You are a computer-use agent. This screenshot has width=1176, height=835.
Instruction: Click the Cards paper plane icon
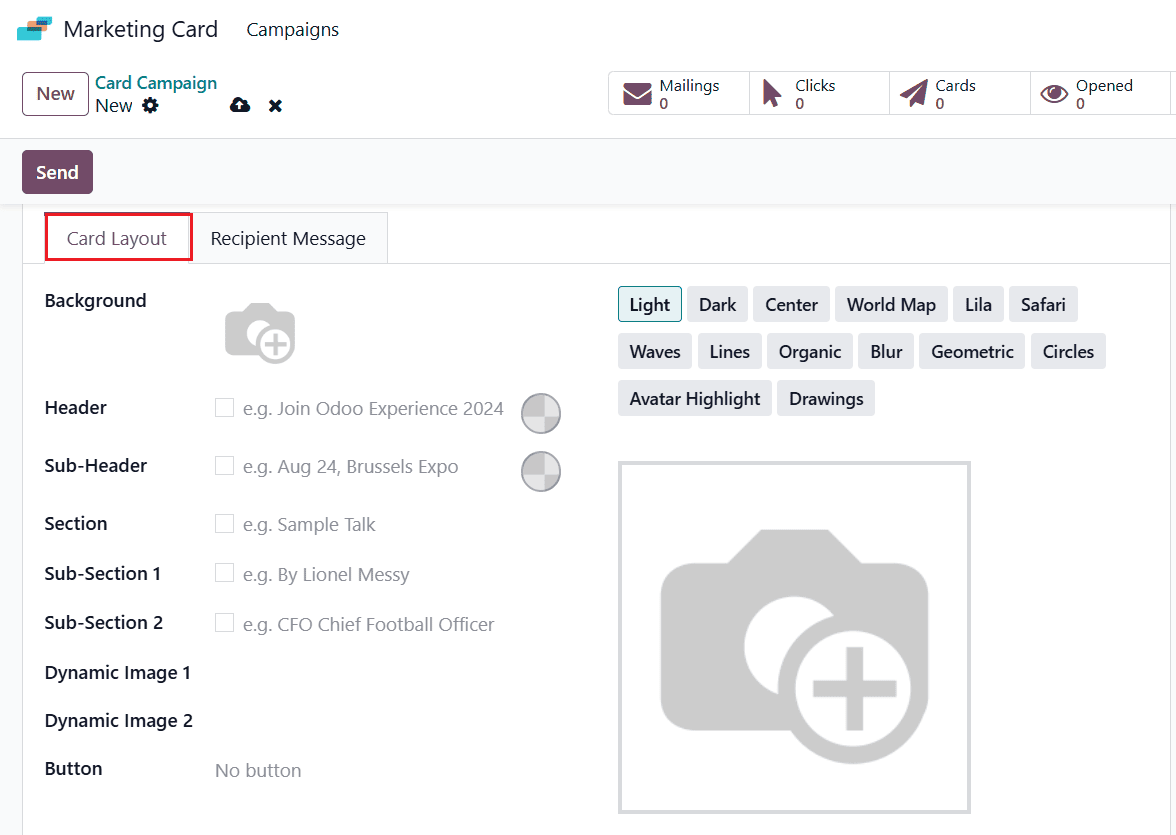coord(914,94)
